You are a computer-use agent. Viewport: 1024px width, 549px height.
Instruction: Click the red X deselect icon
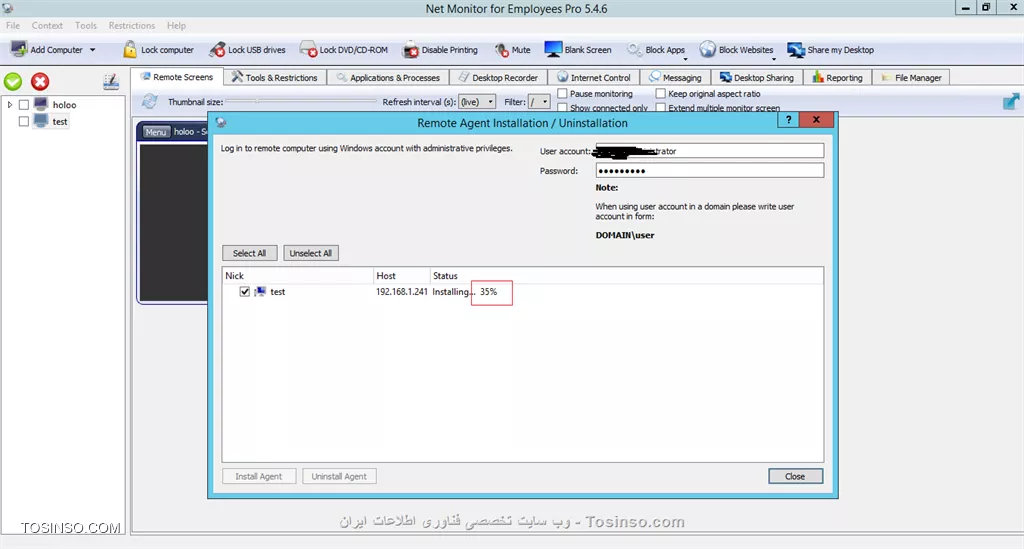[40, 82]
